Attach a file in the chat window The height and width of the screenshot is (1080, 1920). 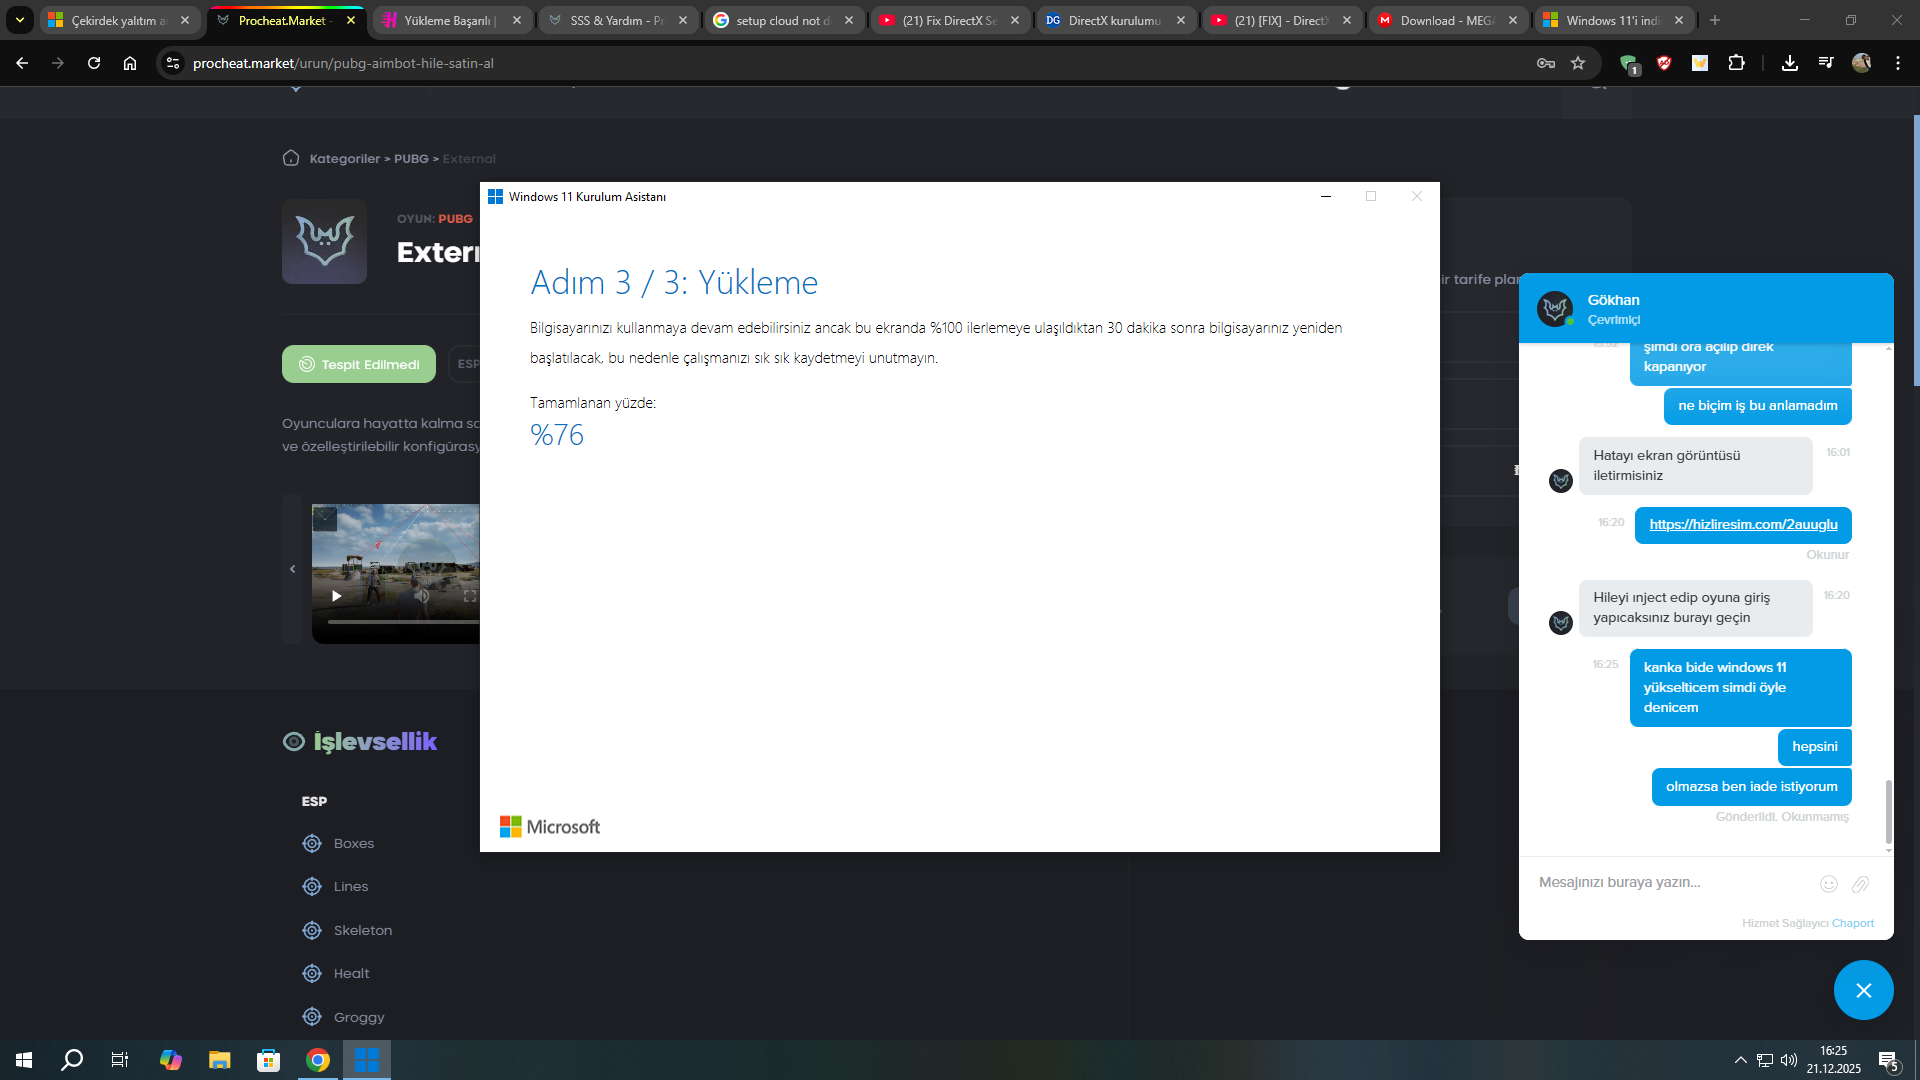pyautogui.click(x=1861, y=884)
